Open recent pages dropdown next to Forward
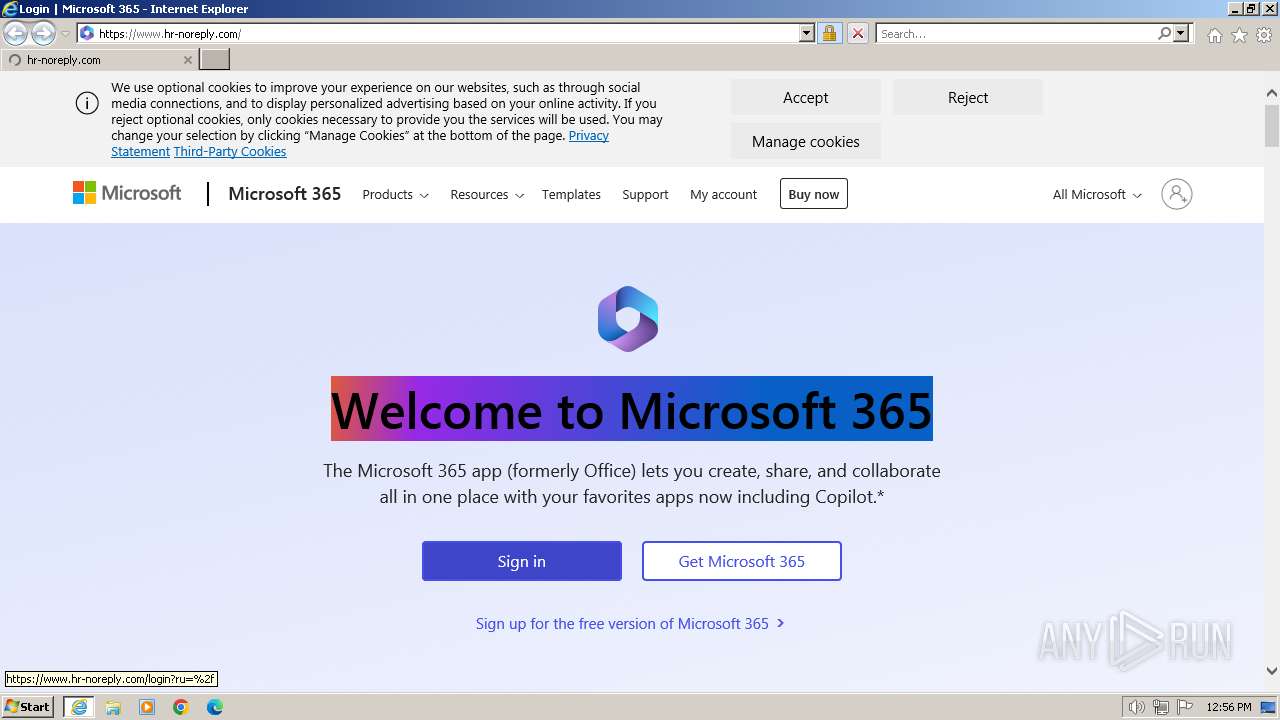Image resolution: width=1280 pixels, height=720 pixels. (66, 33)
